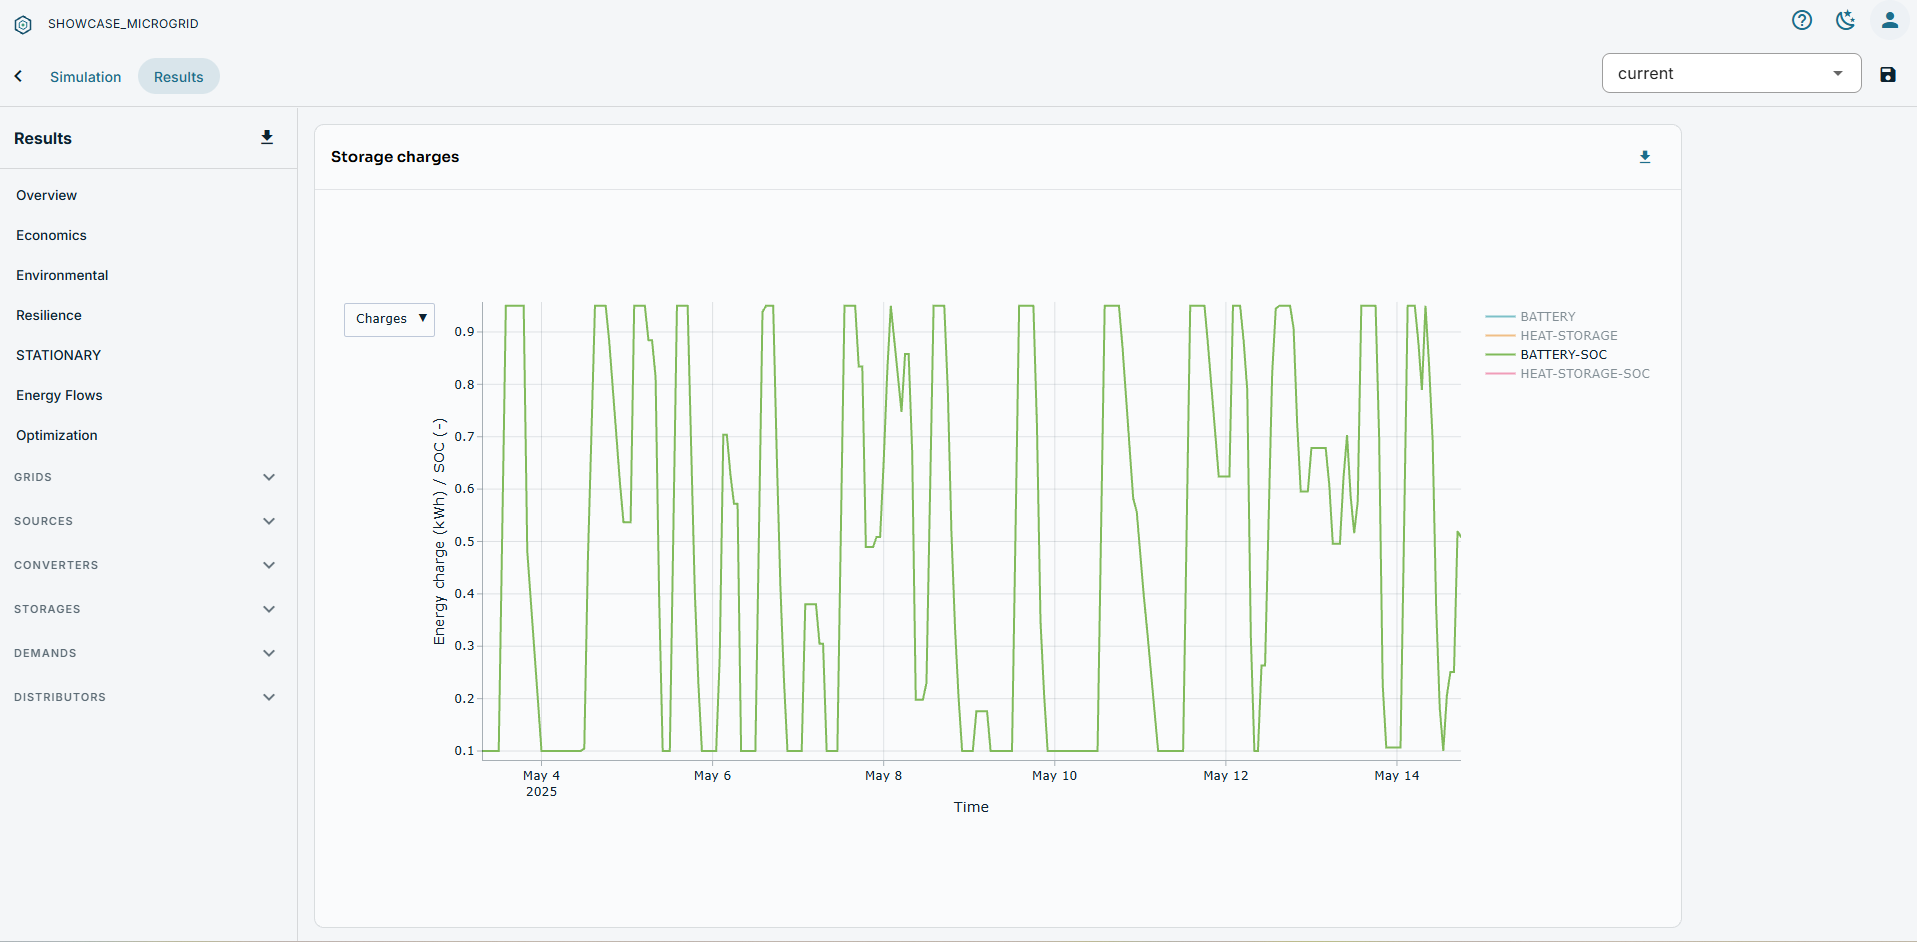Click the save floppy disk icon

[1888, 74]
